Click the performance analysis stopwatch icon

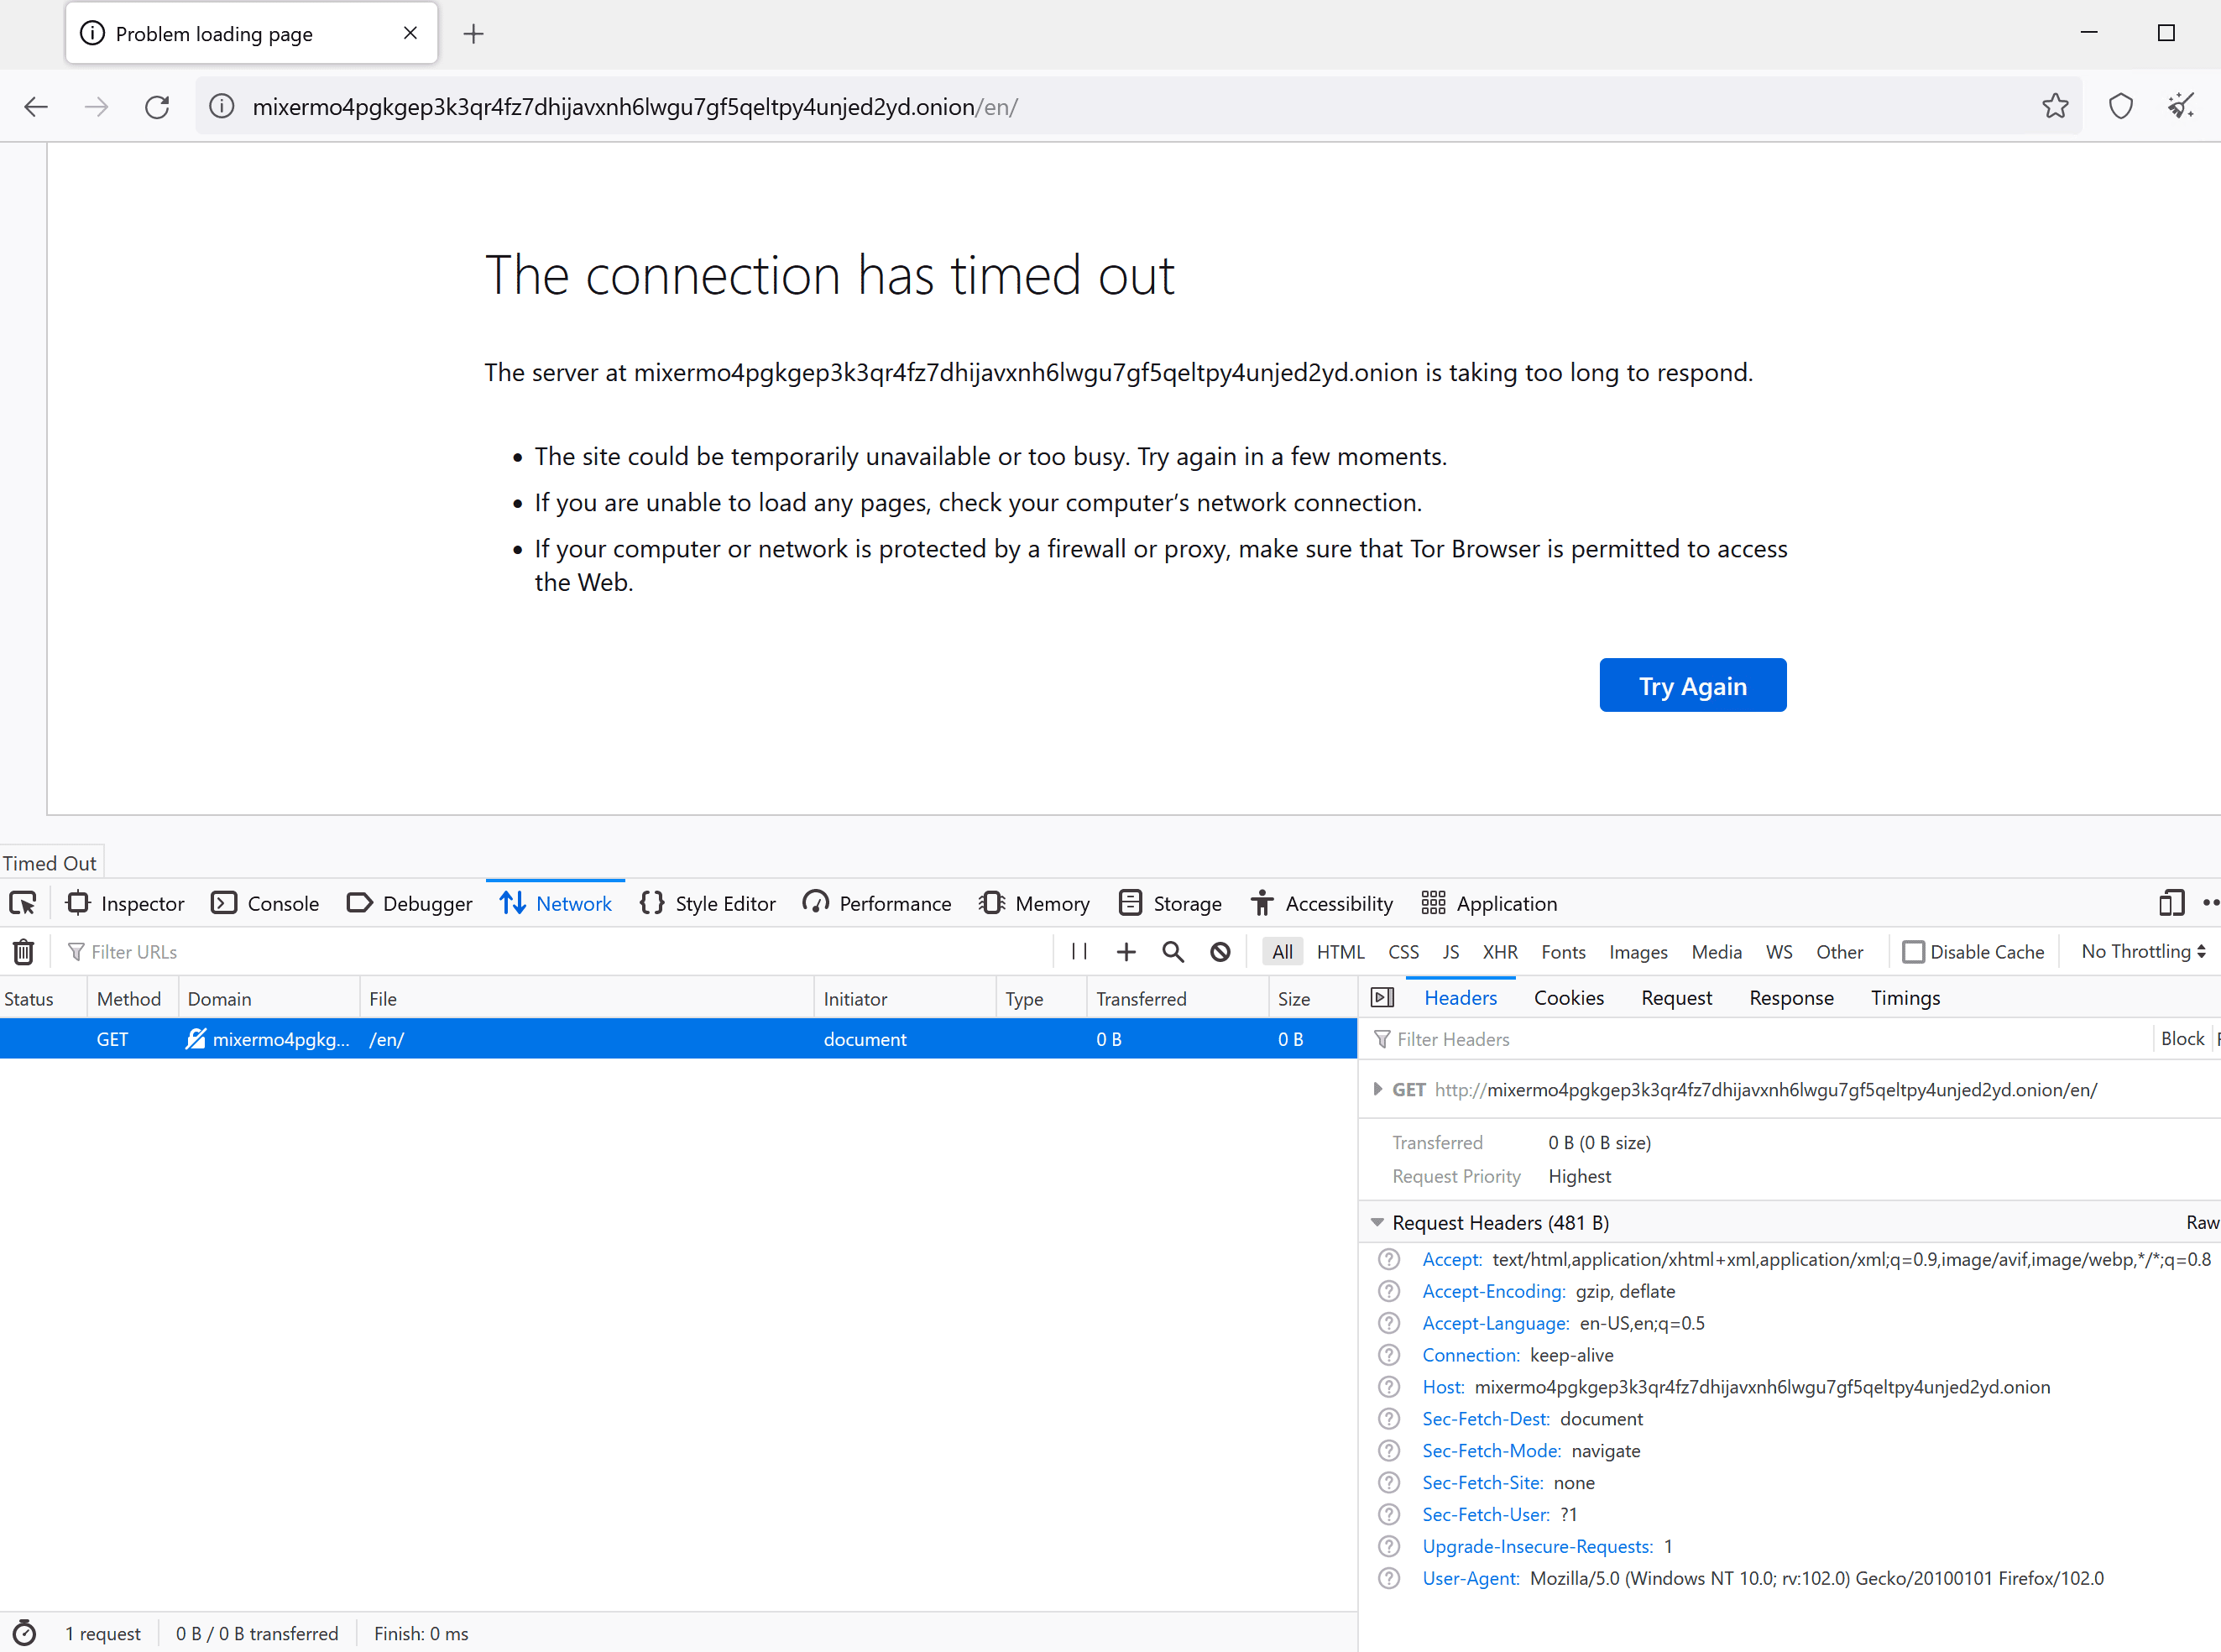point(24,1633)
